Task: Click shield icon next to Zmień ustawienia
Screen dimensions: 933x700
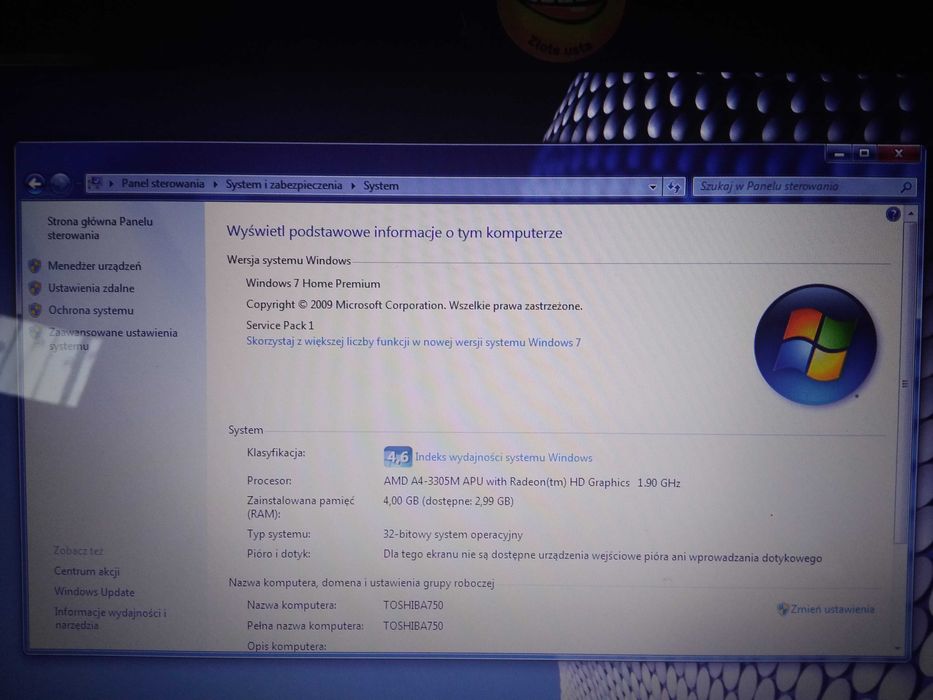Action: 782,608
